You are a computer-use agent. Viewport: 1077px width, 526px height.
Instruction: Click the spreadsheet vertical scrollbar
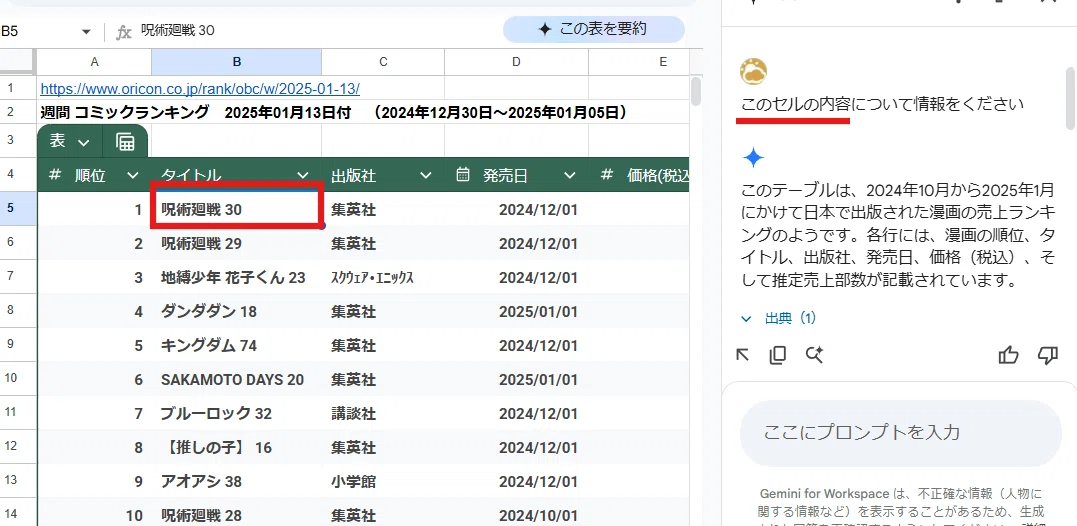tap(696, 91)
